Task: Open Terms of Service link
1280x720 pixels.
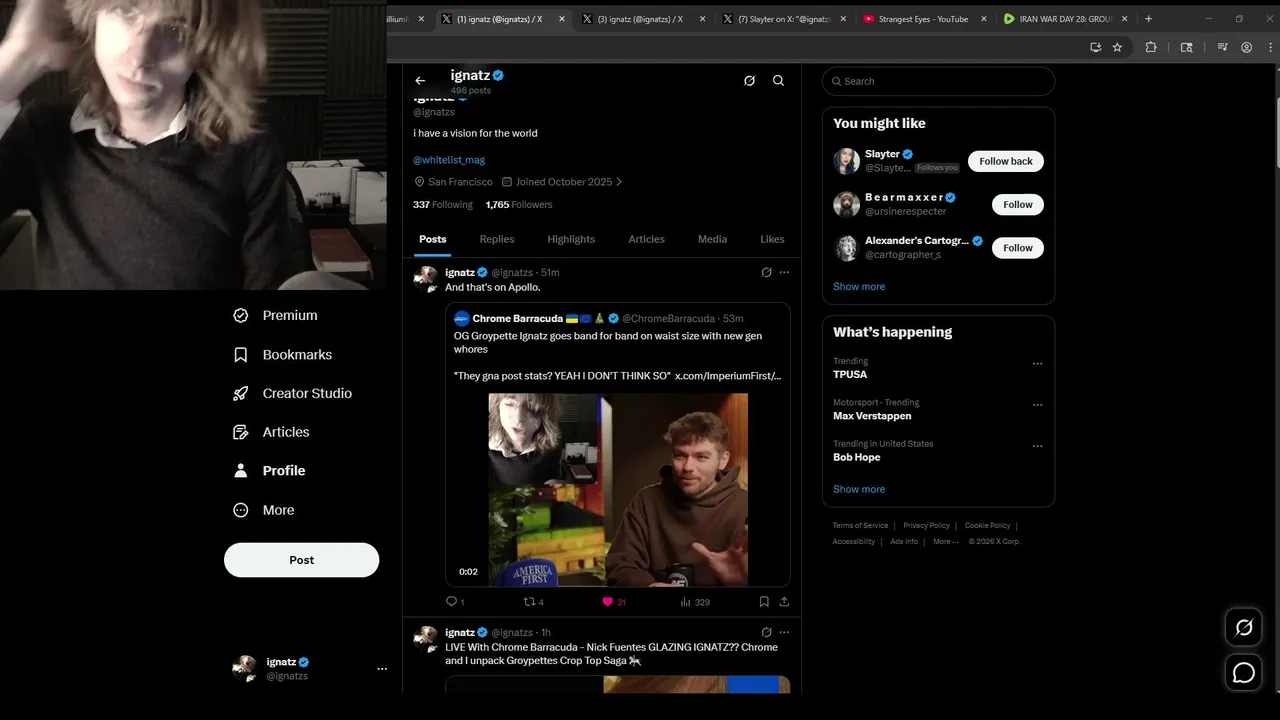Action: (x=860, y=526)
